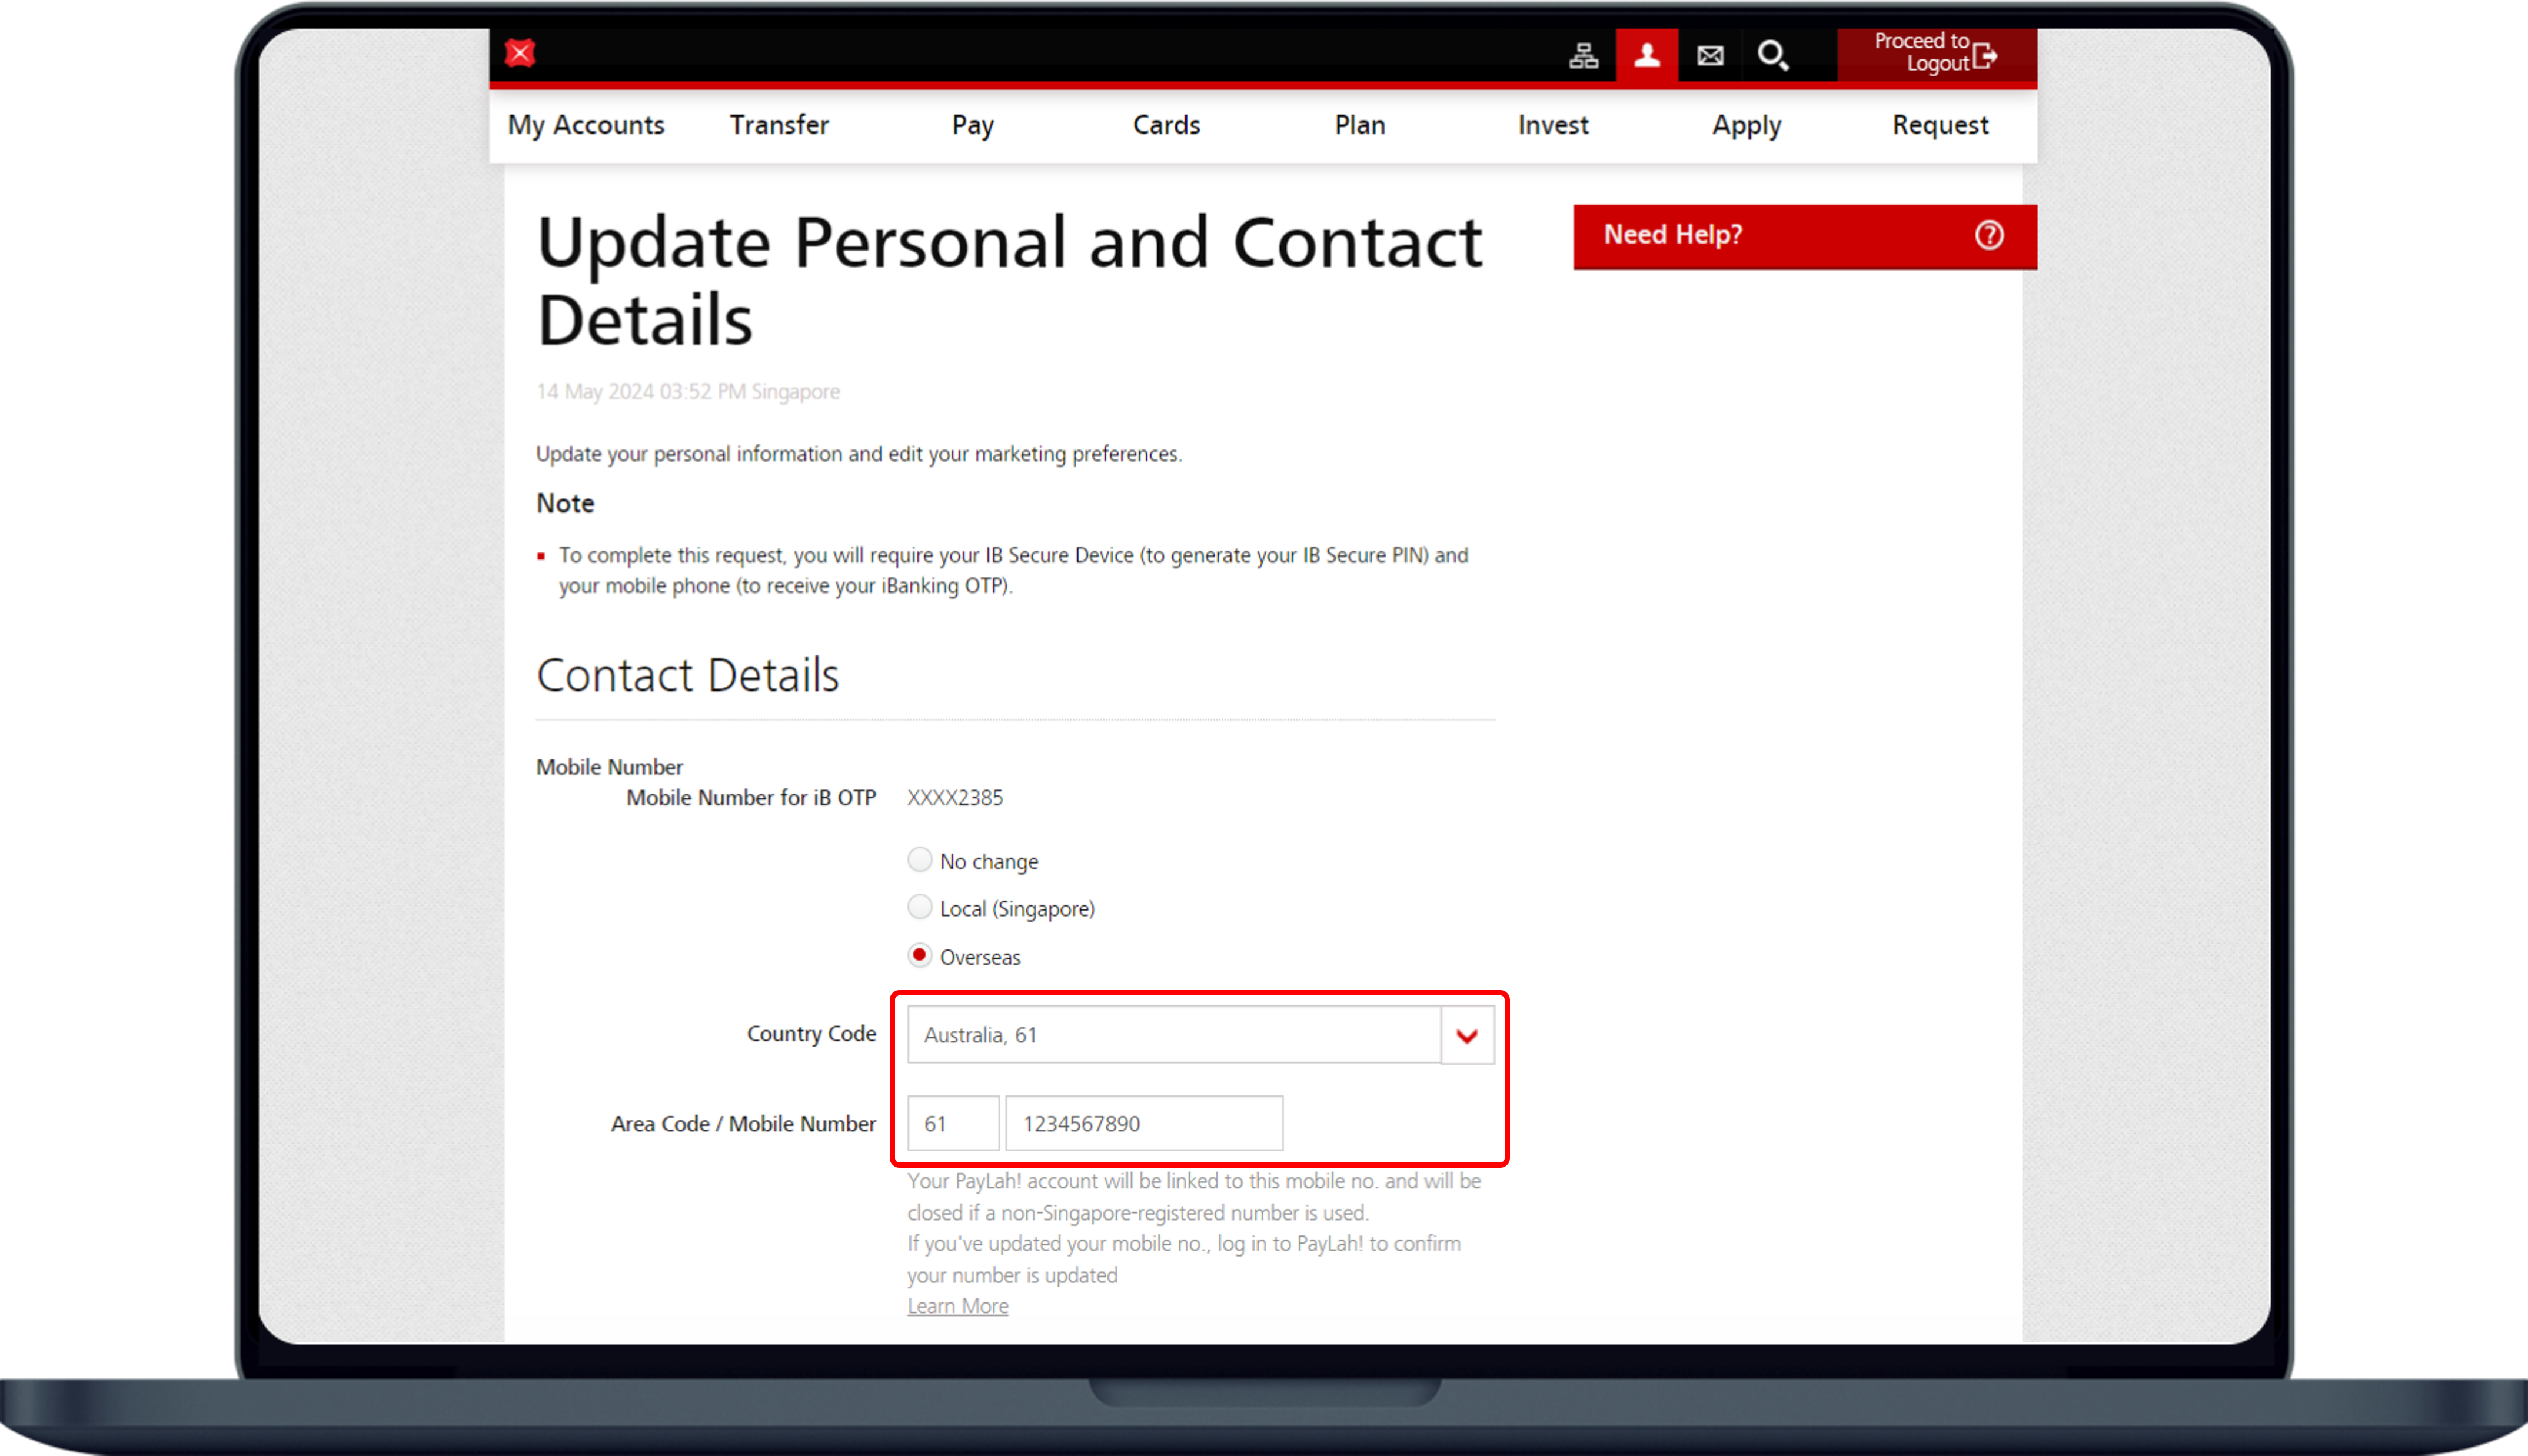The width and height of the screenshot is (2528, 1456).
Task: Click the Mobile Number for iB OTP label
Action: [x=751, y=798]
